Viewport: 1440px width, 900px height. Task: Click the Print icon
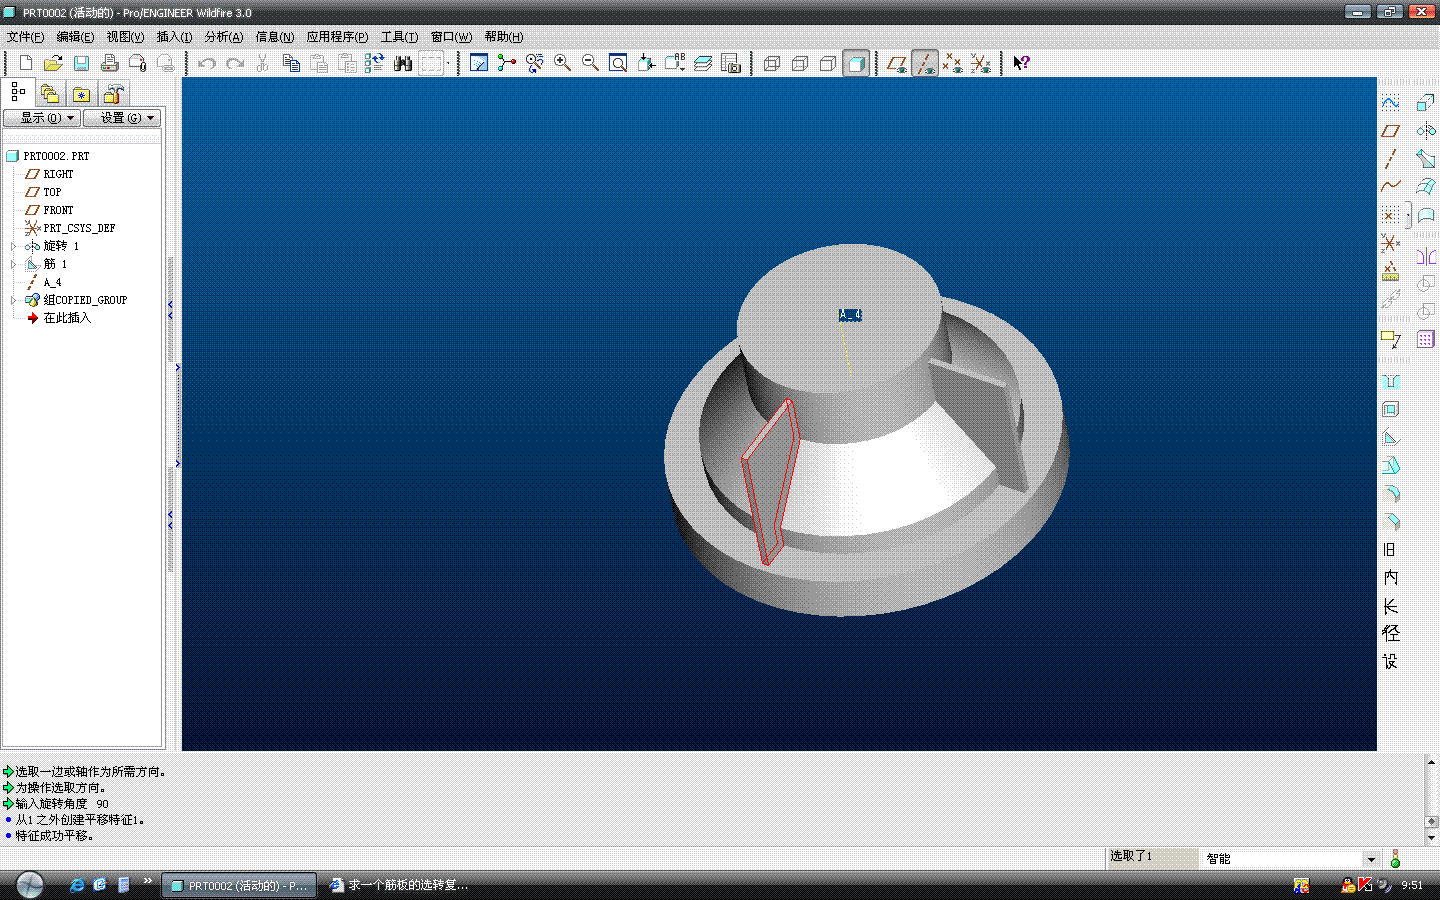pos(109,63)
